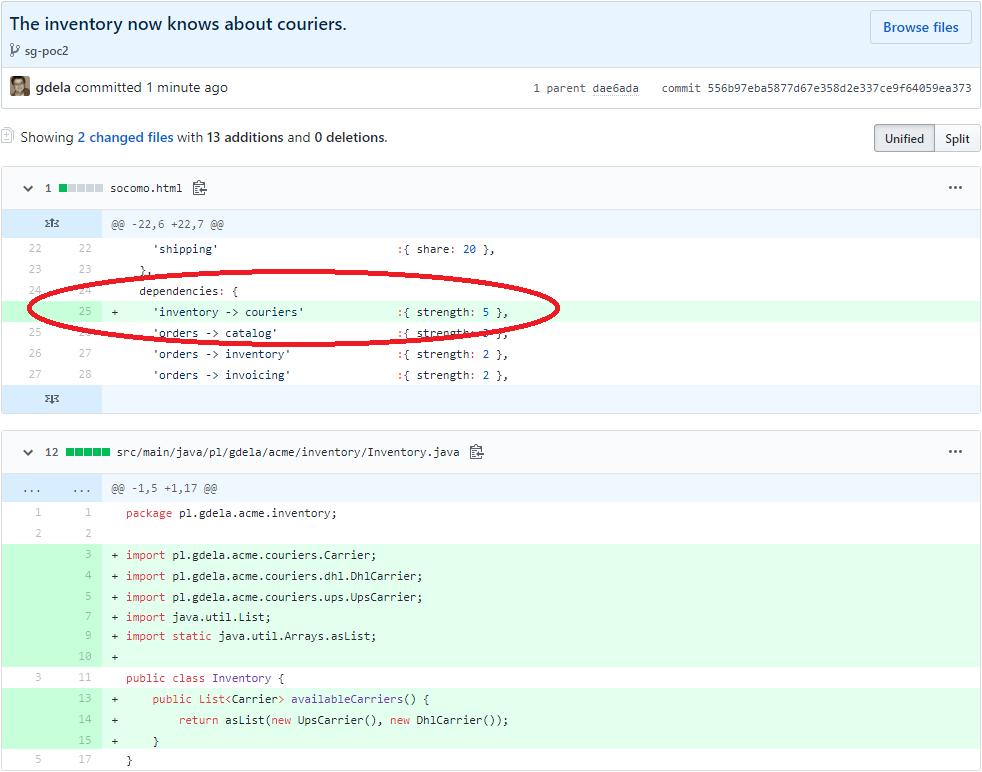The width and height of the screenshot is (982, 772).
Task: Click the expand-diff icon above the socomo.html hunk
Action: (51, 223)
